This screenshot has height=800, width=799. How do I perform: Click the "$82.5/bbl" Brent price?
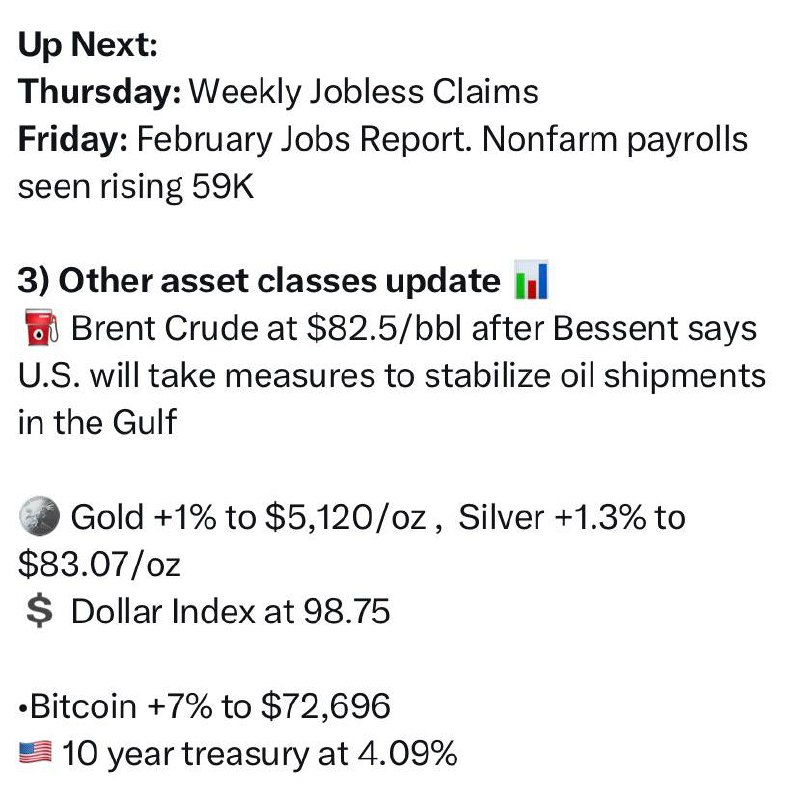click(384, 328)
